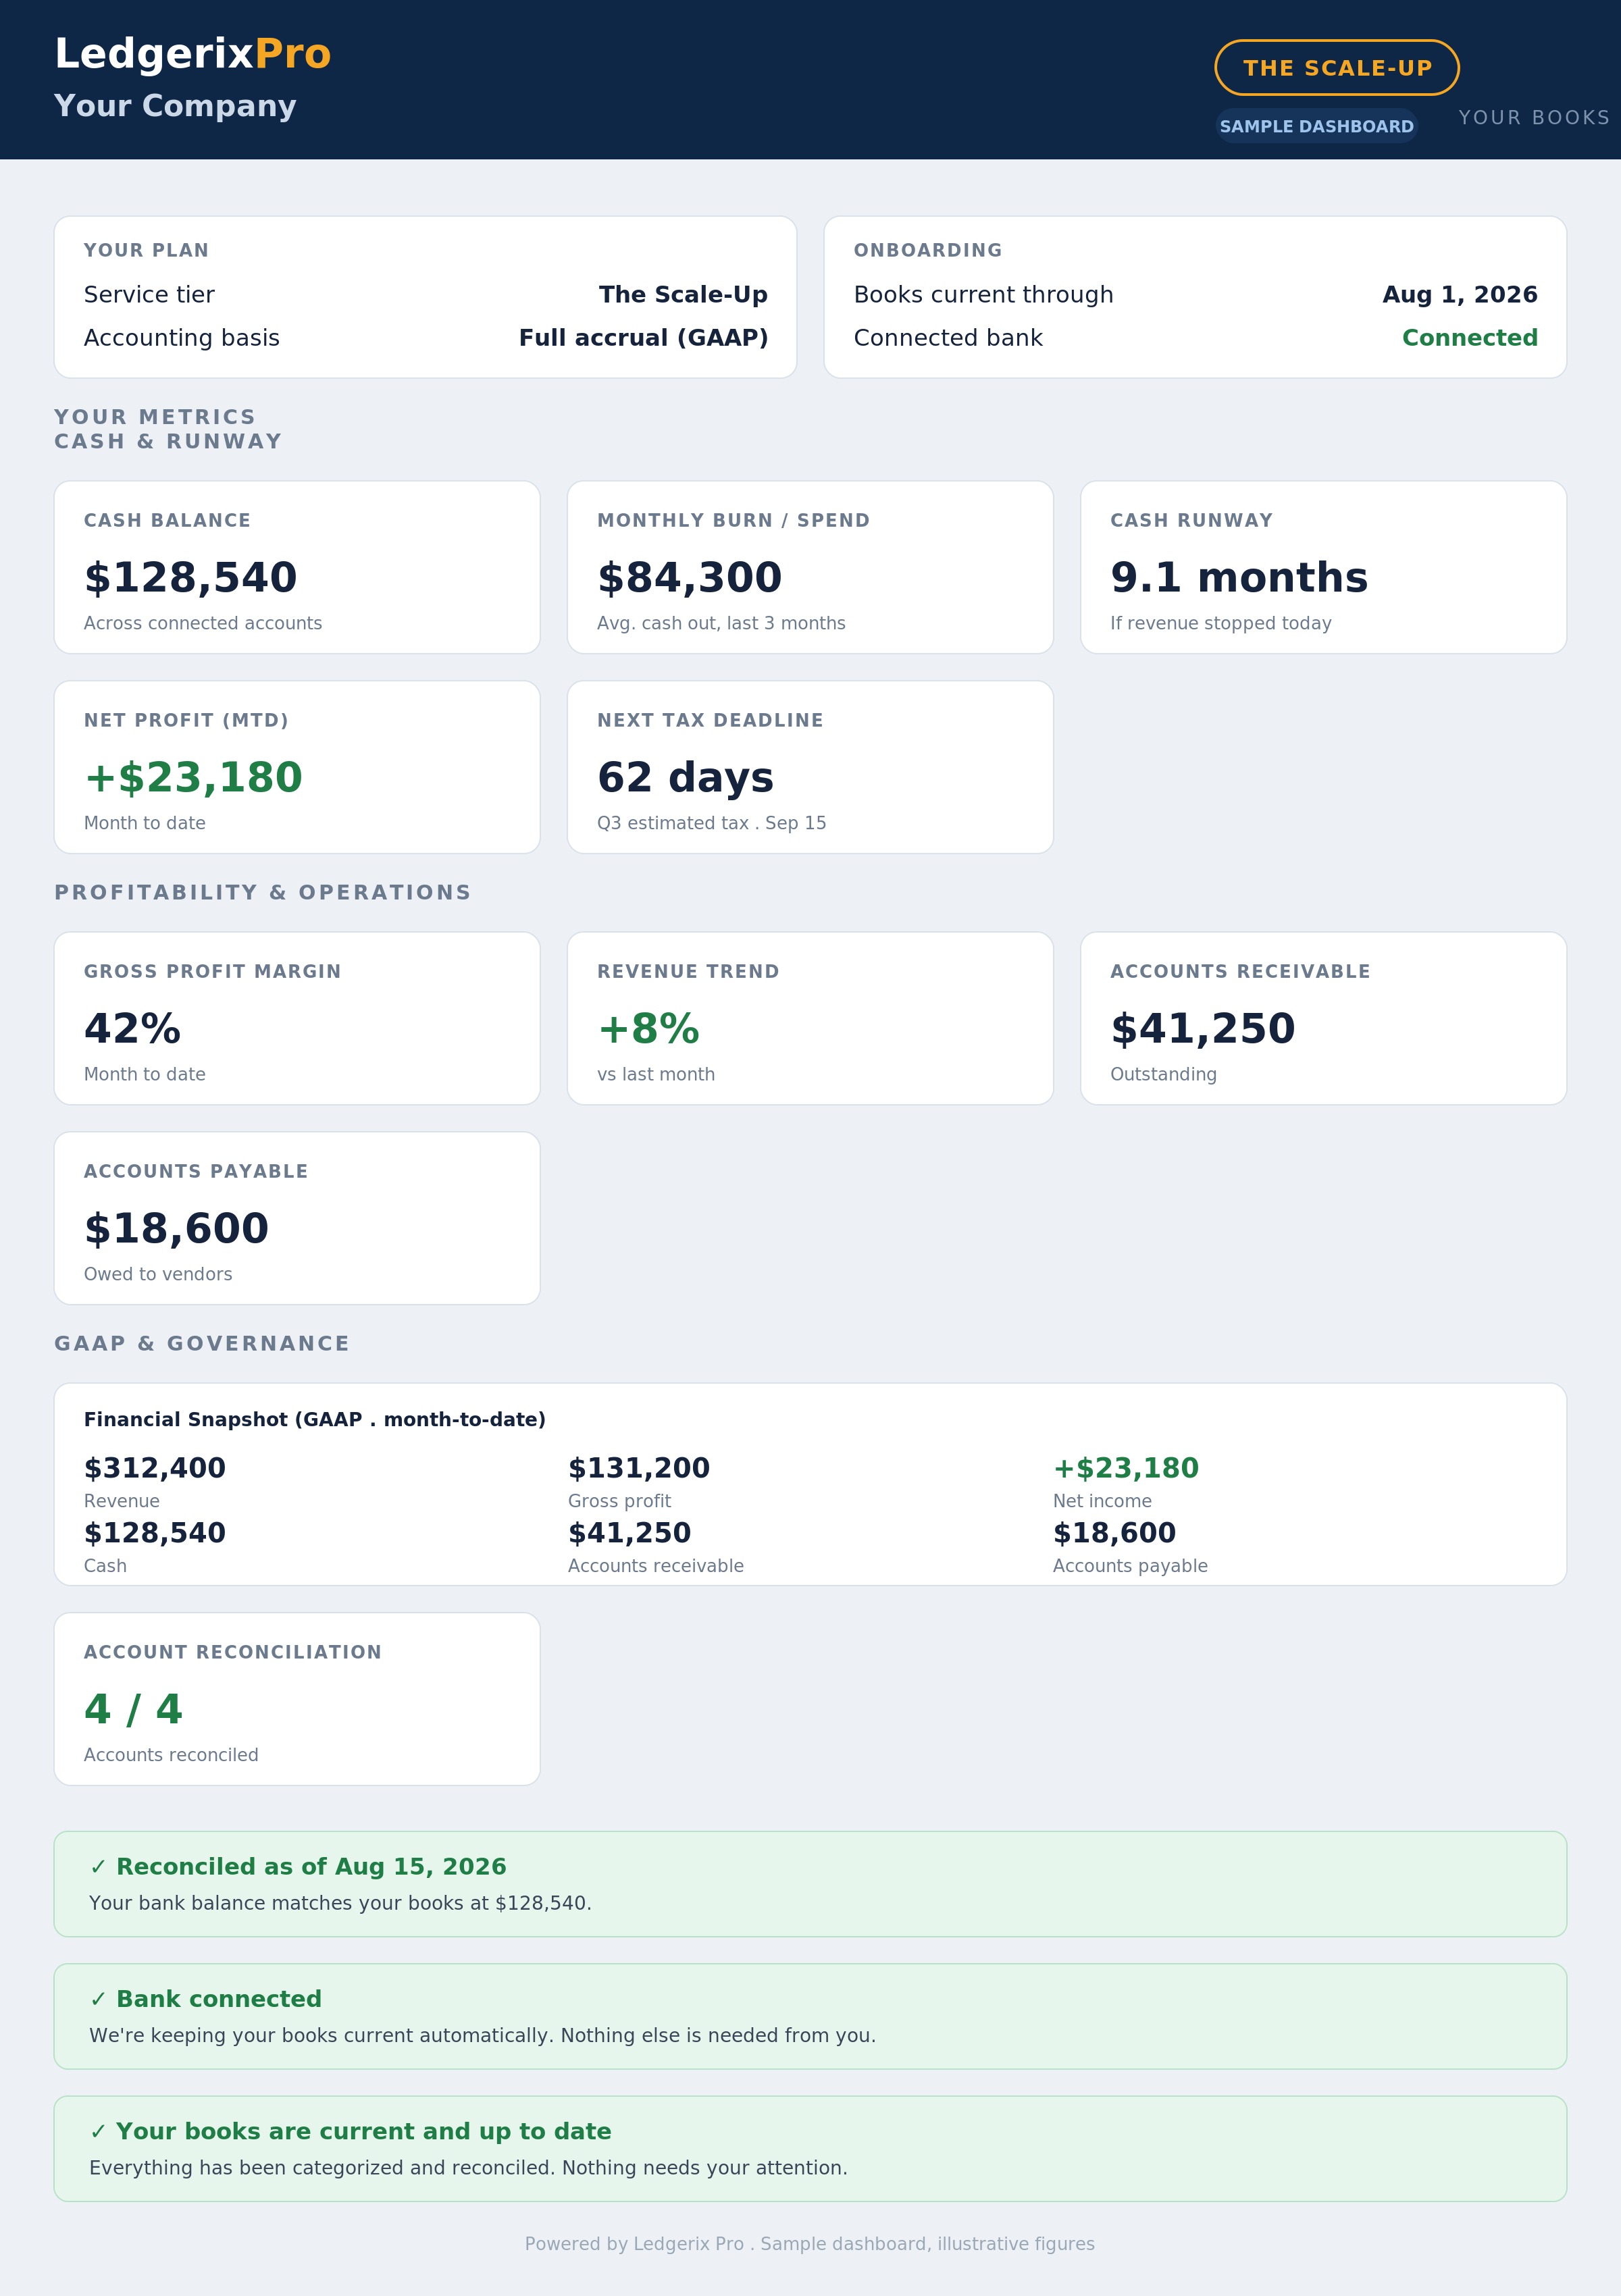Click the Your Company heading
Image resolution: width=1621 pixels, height=2296 pixels.
(175, 106)
